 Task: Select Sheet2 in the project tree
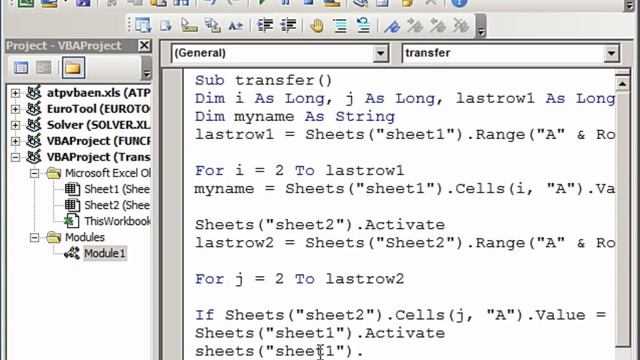(x=117, y=205)
